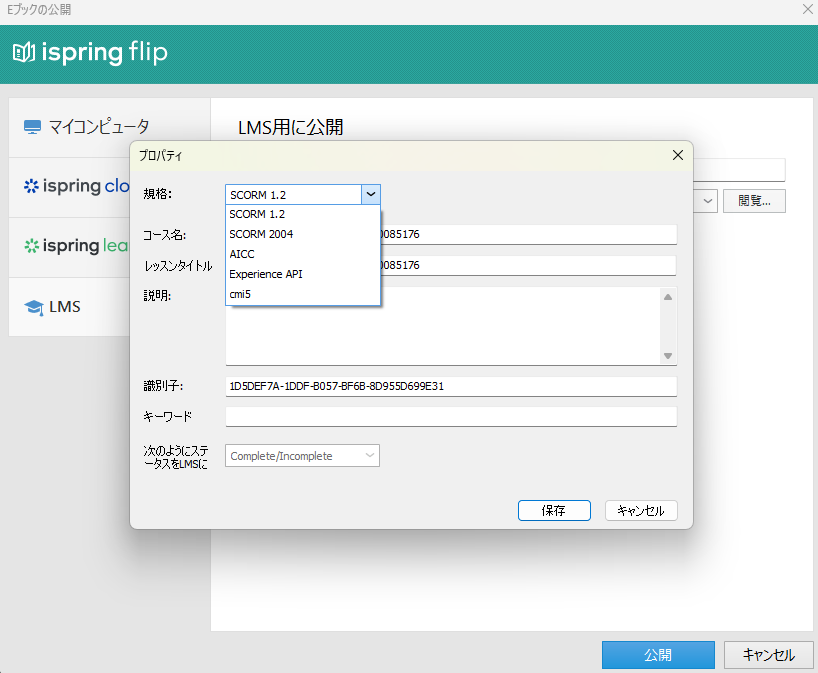Choose SCORM 2004 from the list
Screen dimensions: 818x673
(303, 234)
